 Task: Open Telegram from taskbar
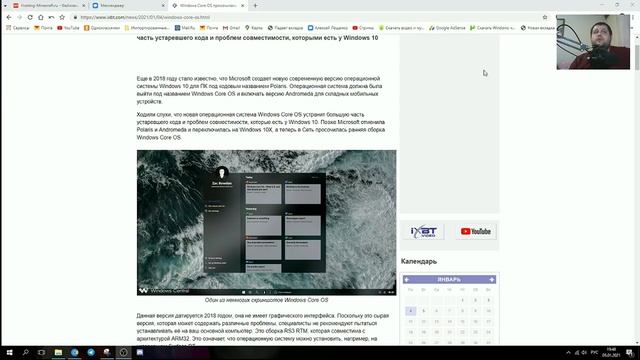click(x=91, y=352)
